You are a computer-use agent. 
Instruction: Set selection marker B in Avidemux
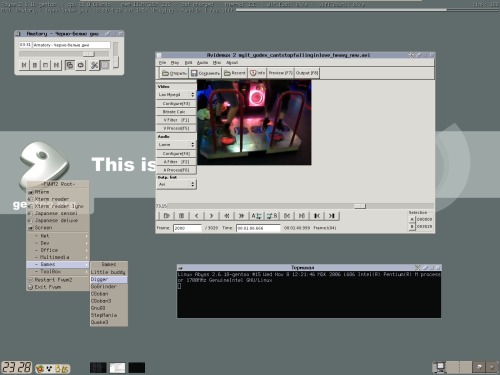click(272, 216)
